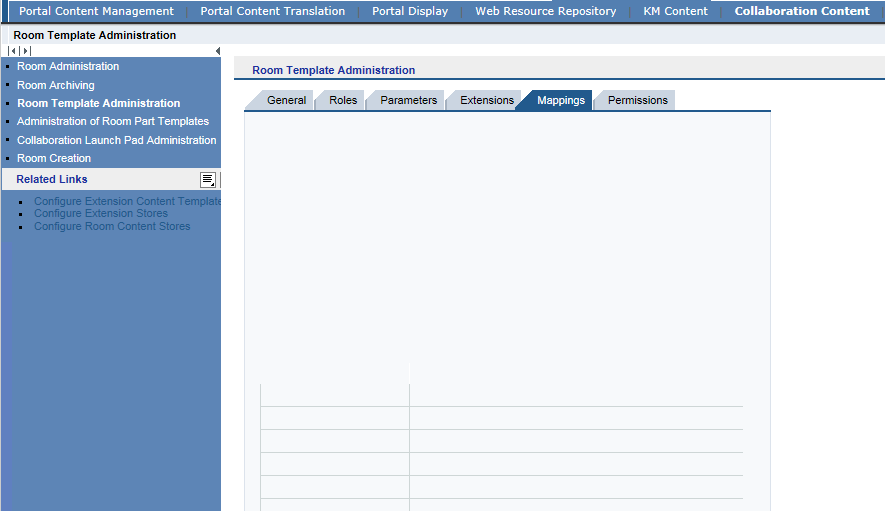The image size is (885, 511).
Task: Open Portal Content Management tab
Action: 97,11
